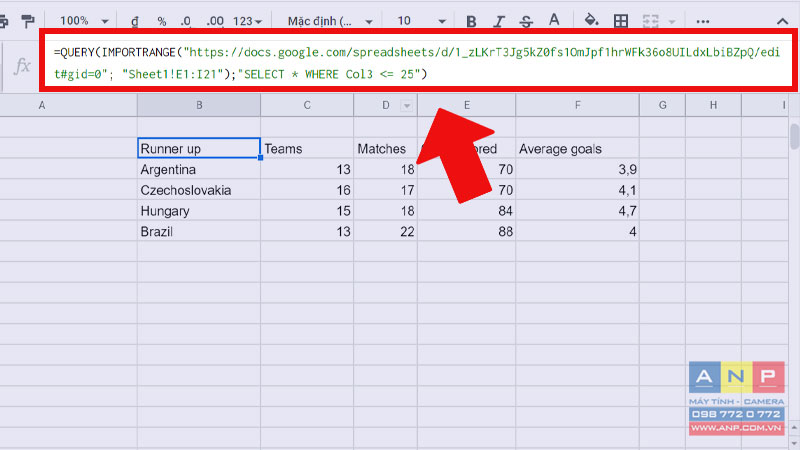Screen dimensions: 800x450
Task: Select Matches value 17 for Czechoslovakia
Action: tap(386, 190)
